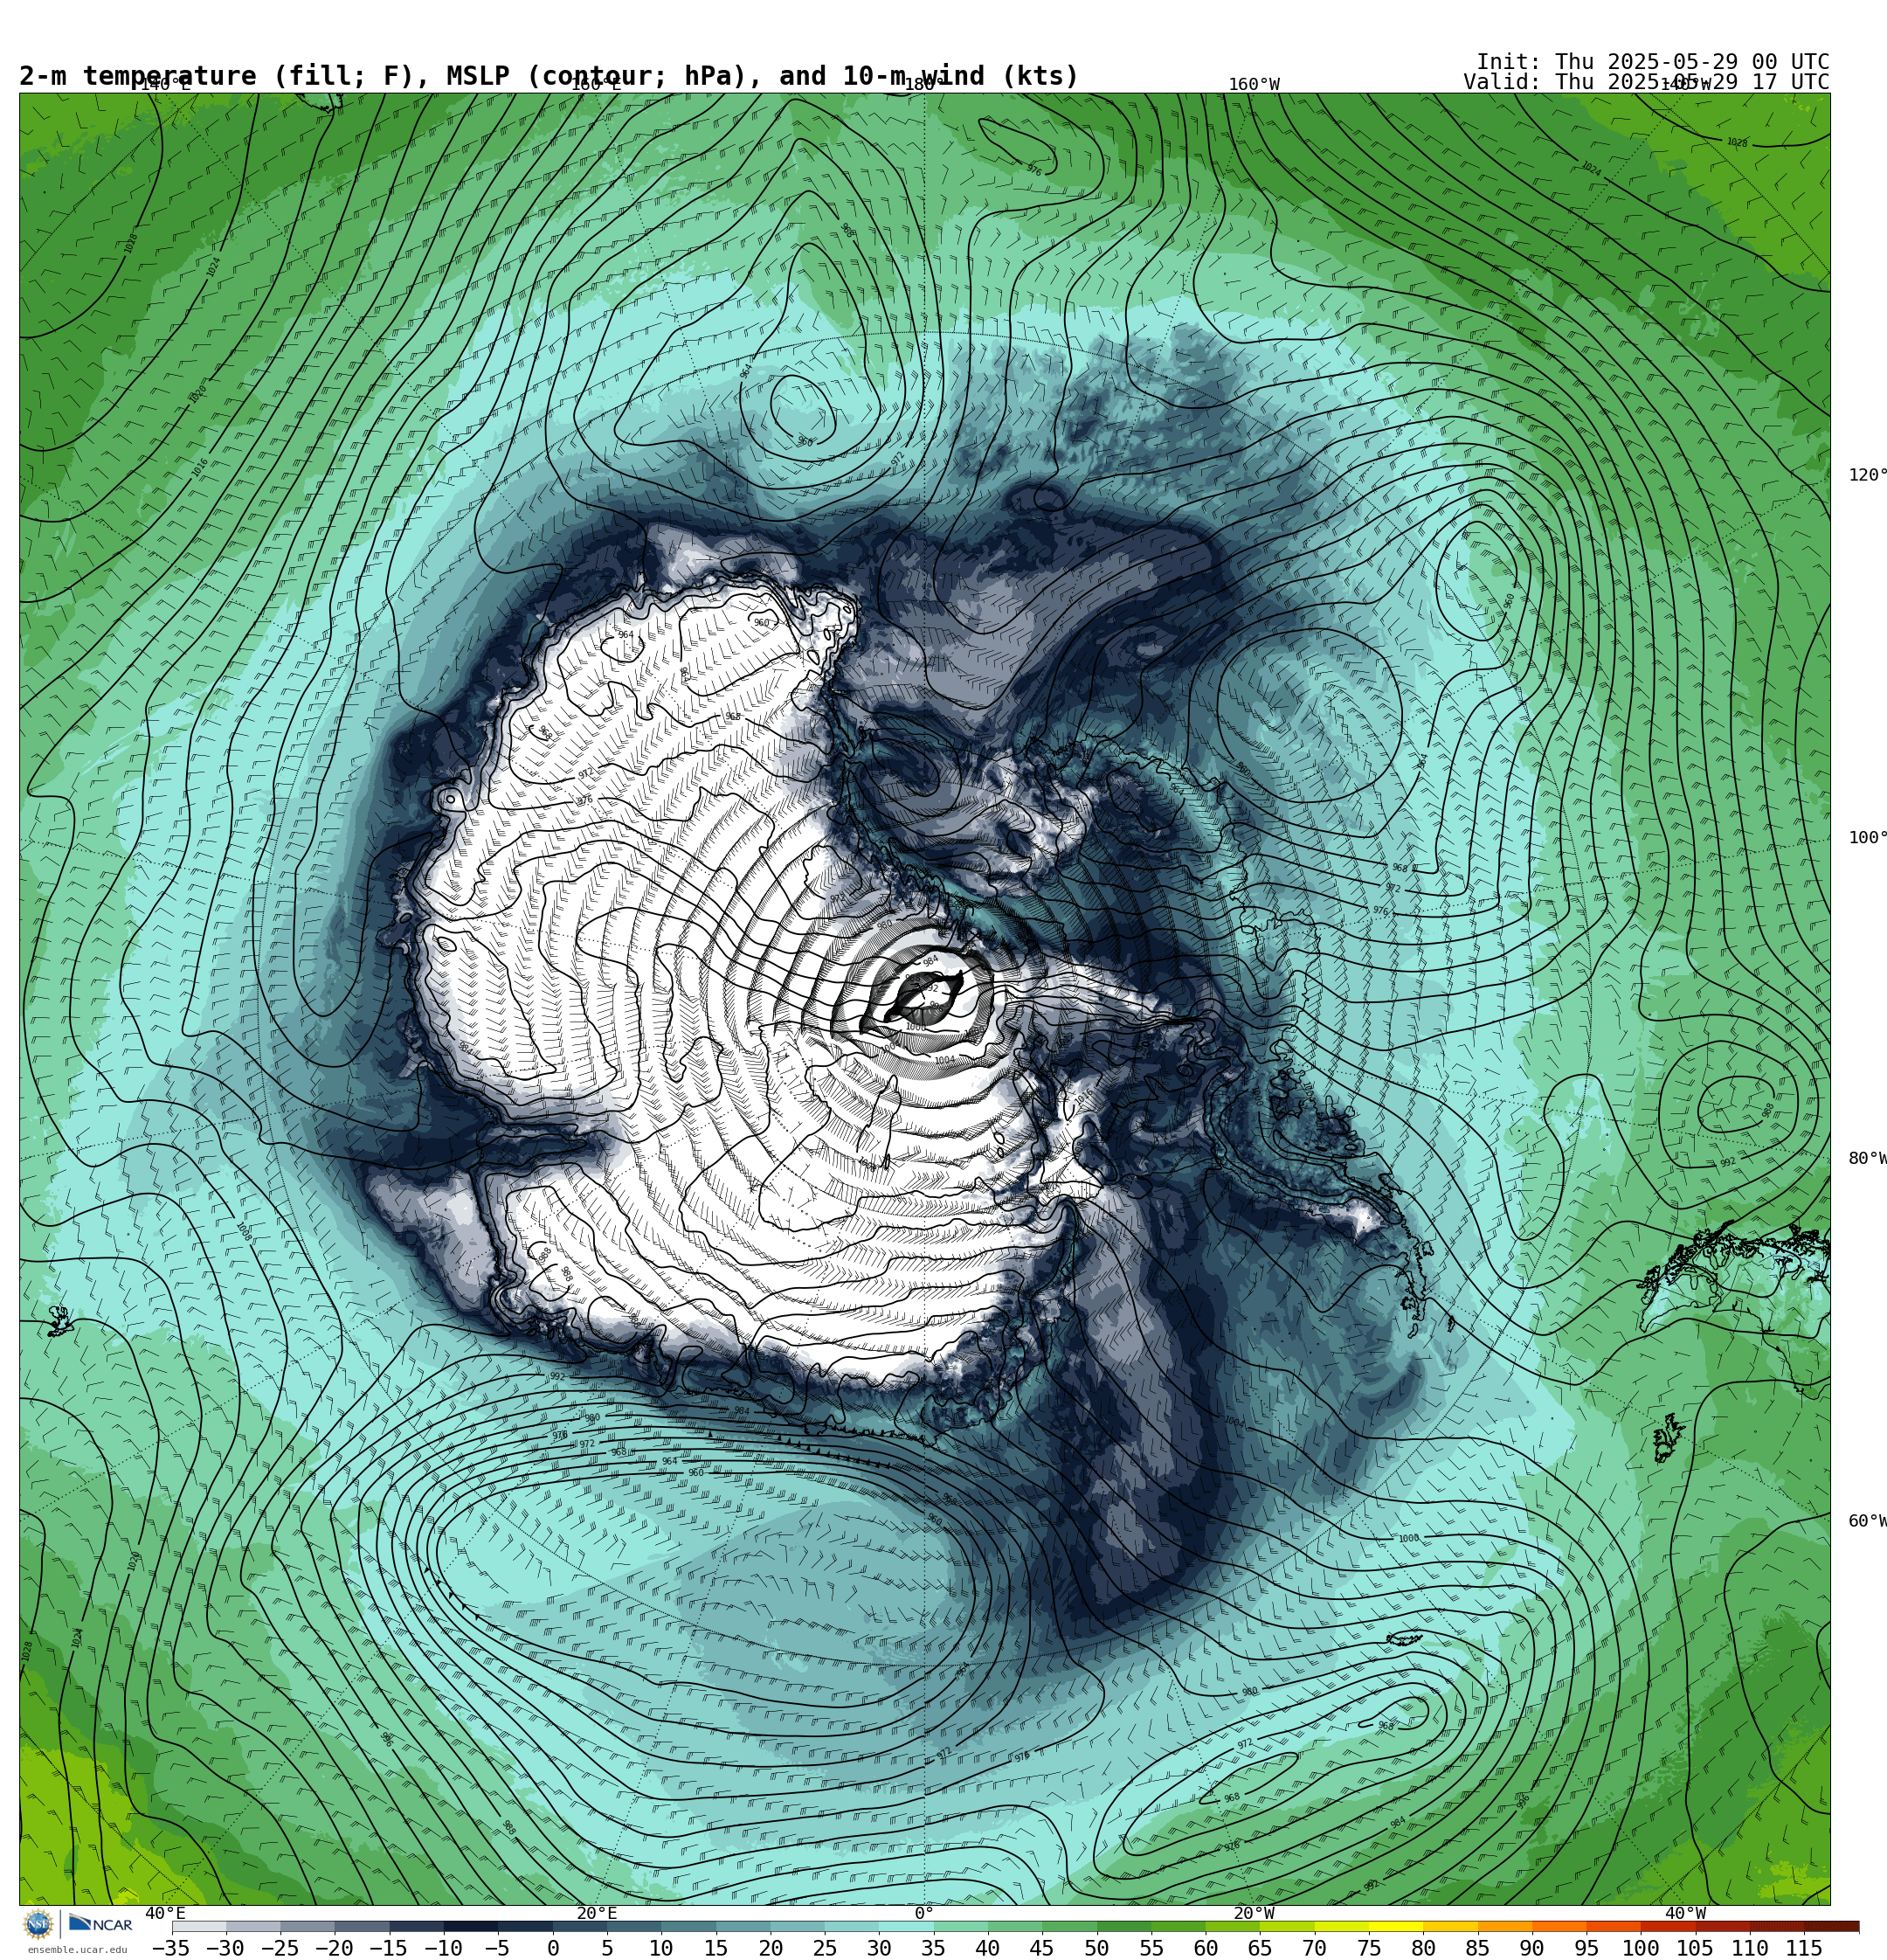Click the '20°W' longitude label at bottom
Screen dimensions: 1887x1960
pos(1254,1913)
